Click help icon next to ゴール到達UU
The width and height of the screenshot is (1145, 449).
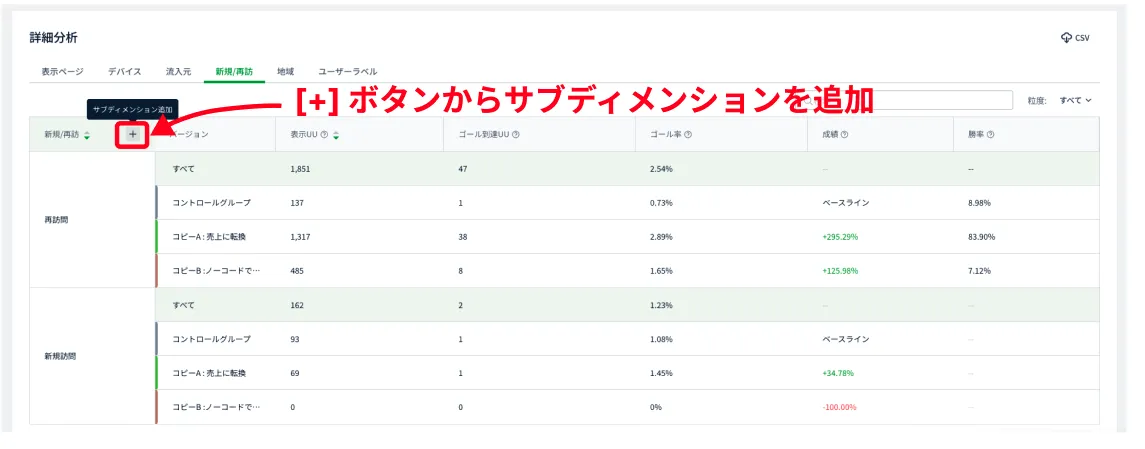pyautogui.click(x=516, y=135)
